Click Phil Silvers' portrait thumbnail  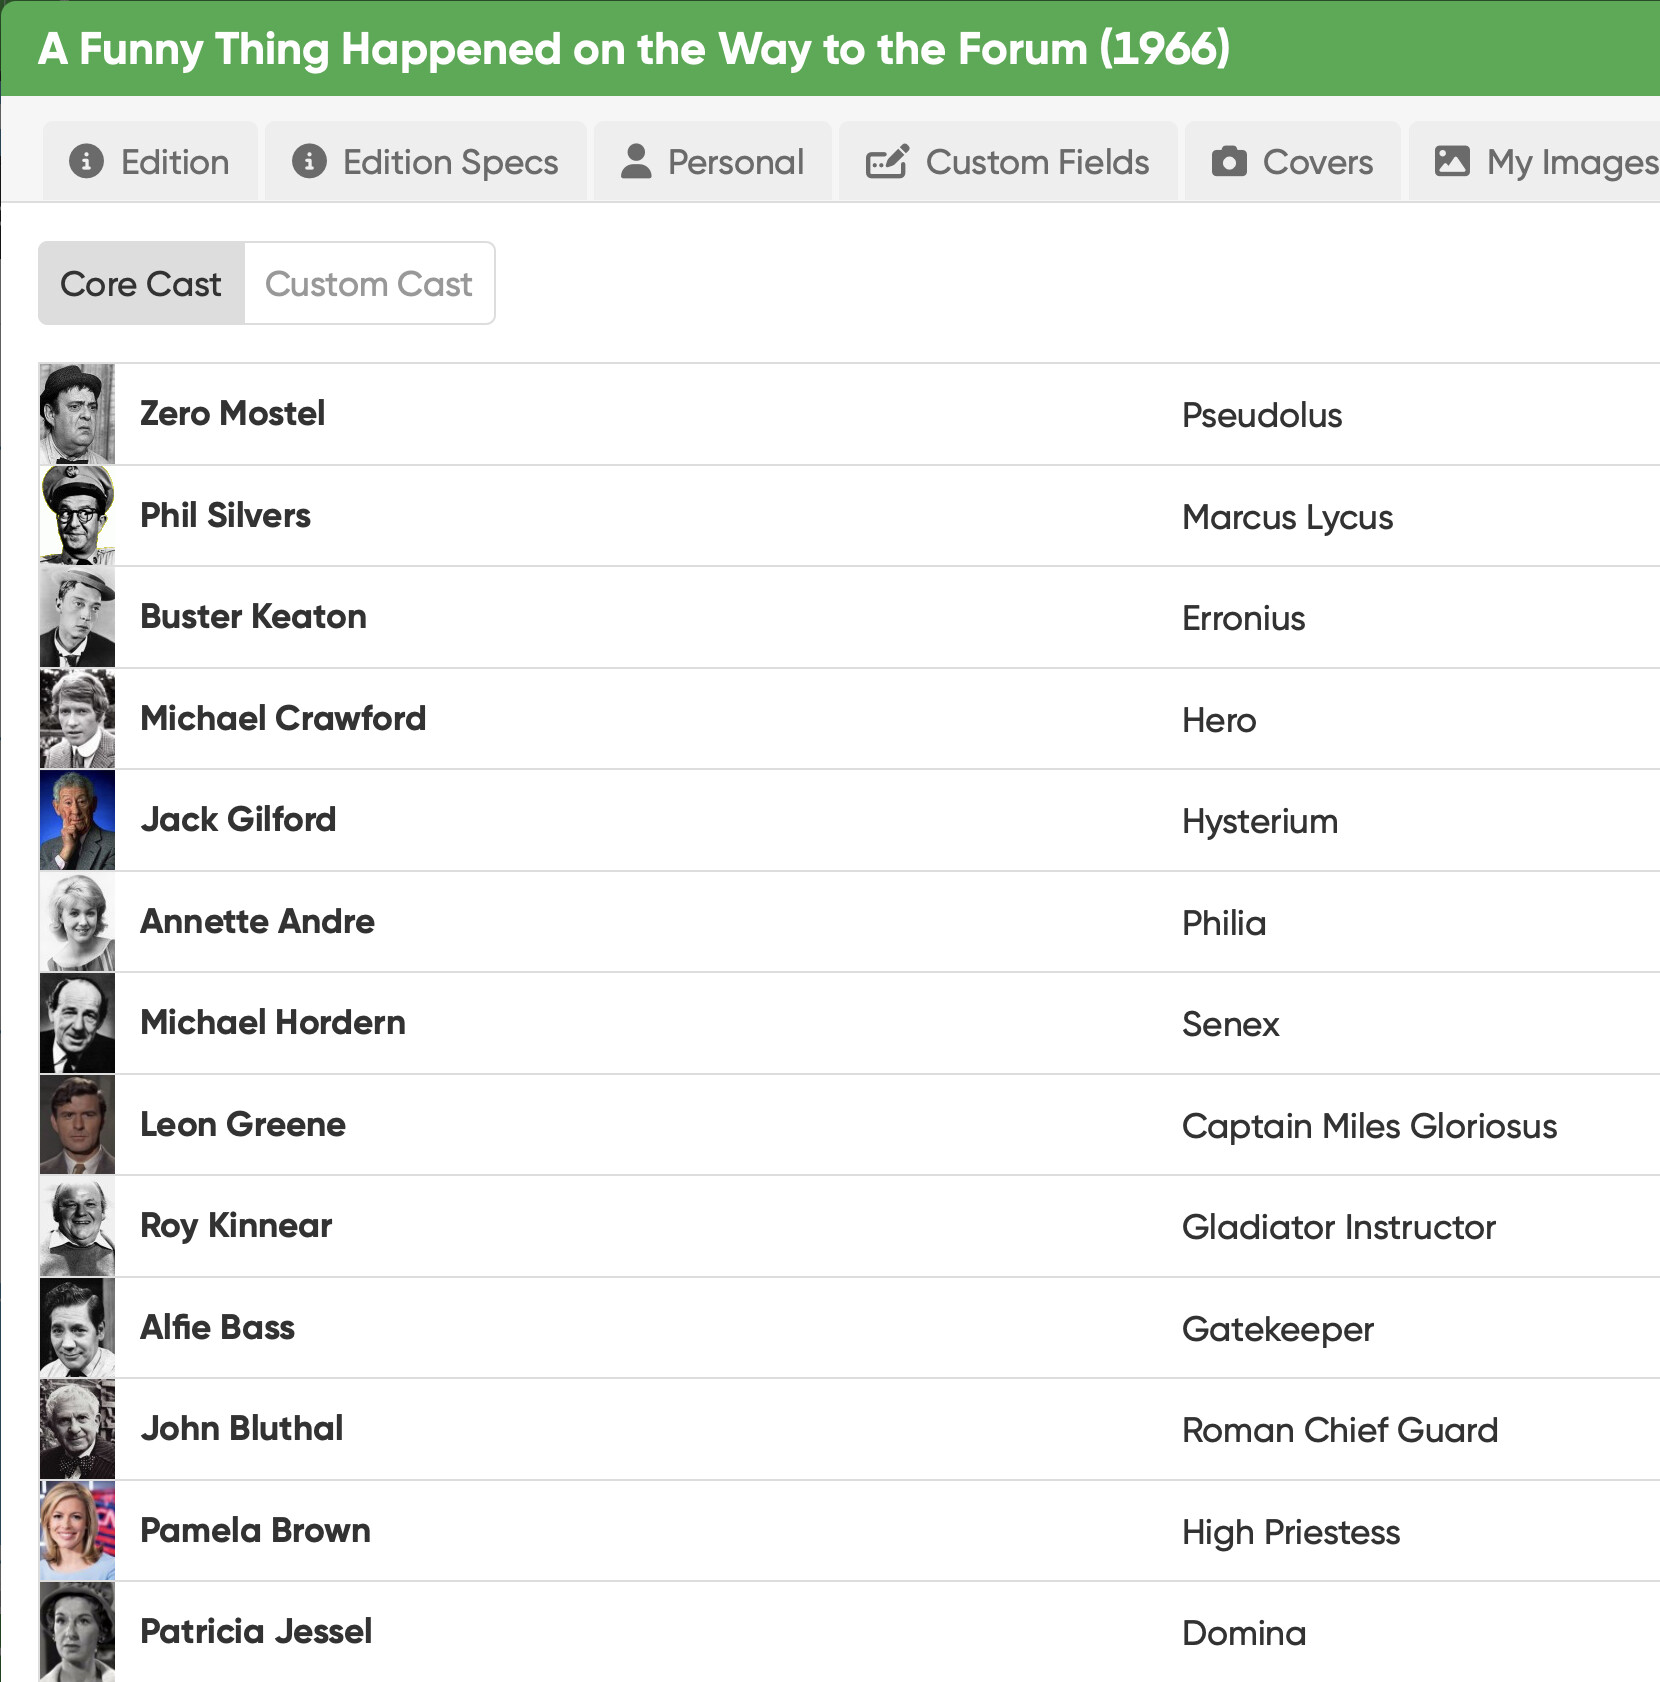click(x=77, y=515)
